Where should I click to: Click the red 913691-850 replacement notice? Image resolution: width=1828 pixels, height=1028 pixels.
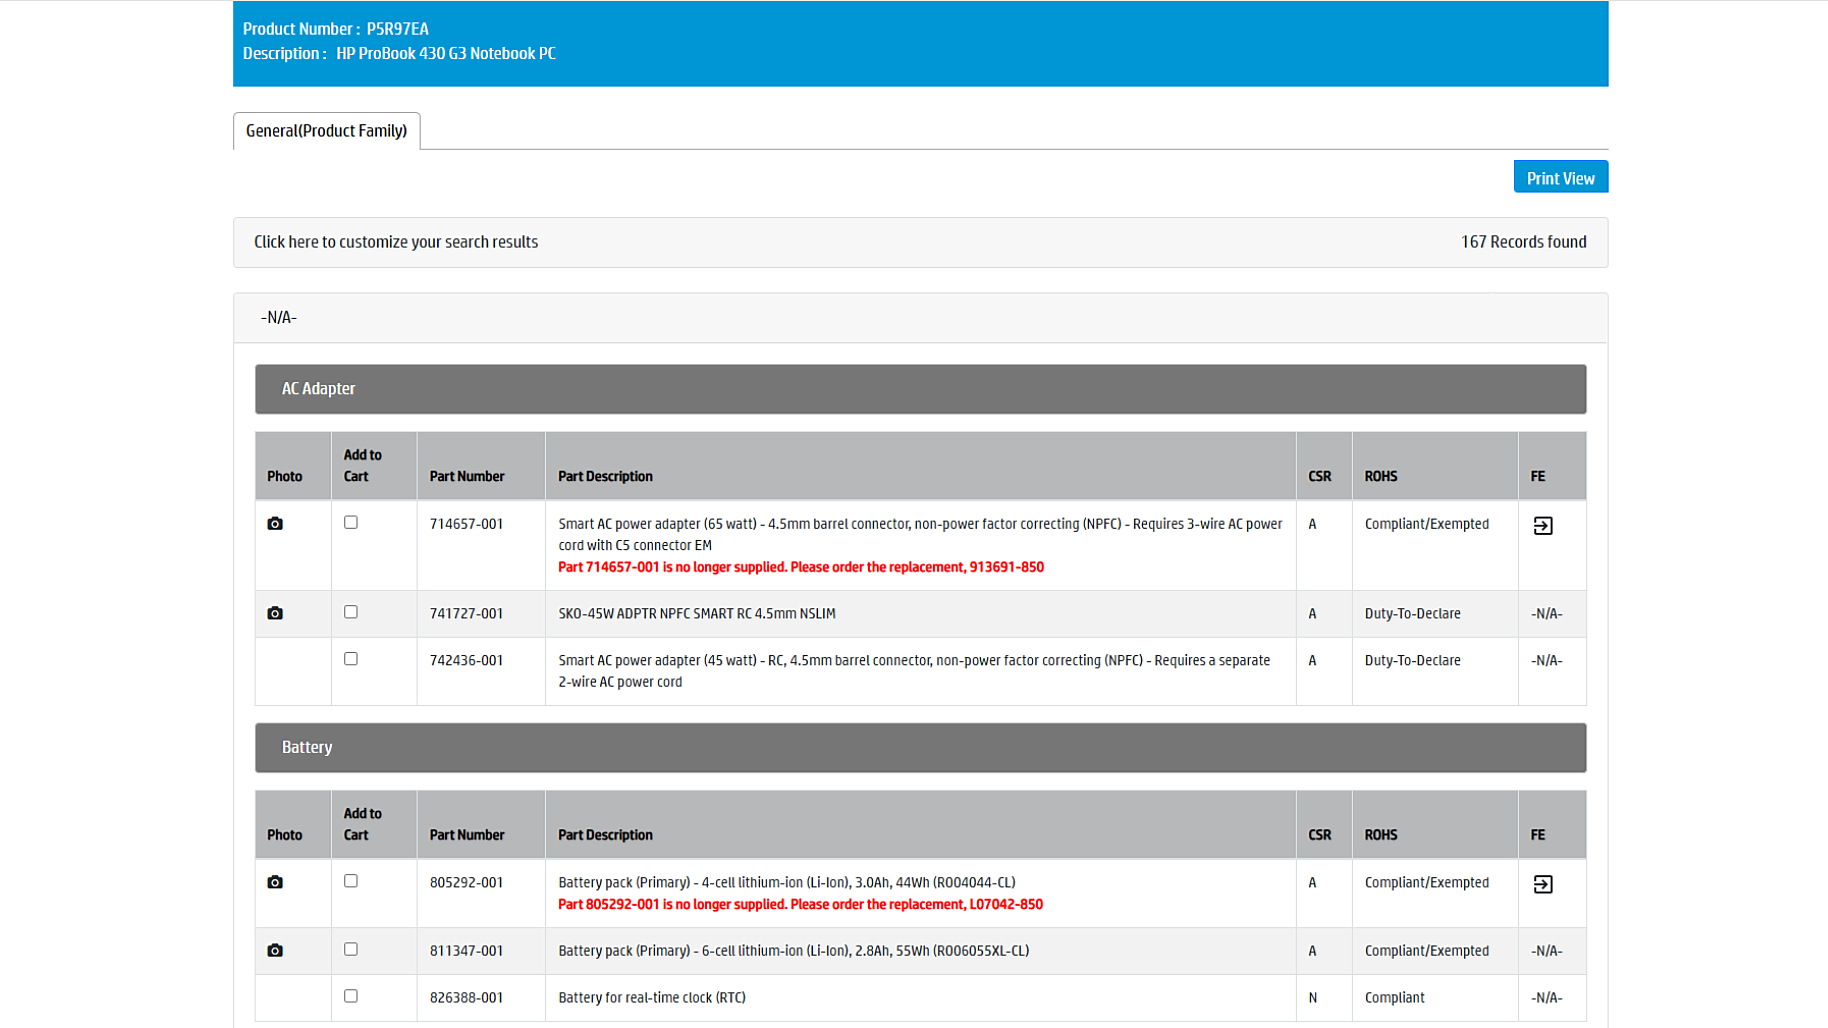coord(801,567)
